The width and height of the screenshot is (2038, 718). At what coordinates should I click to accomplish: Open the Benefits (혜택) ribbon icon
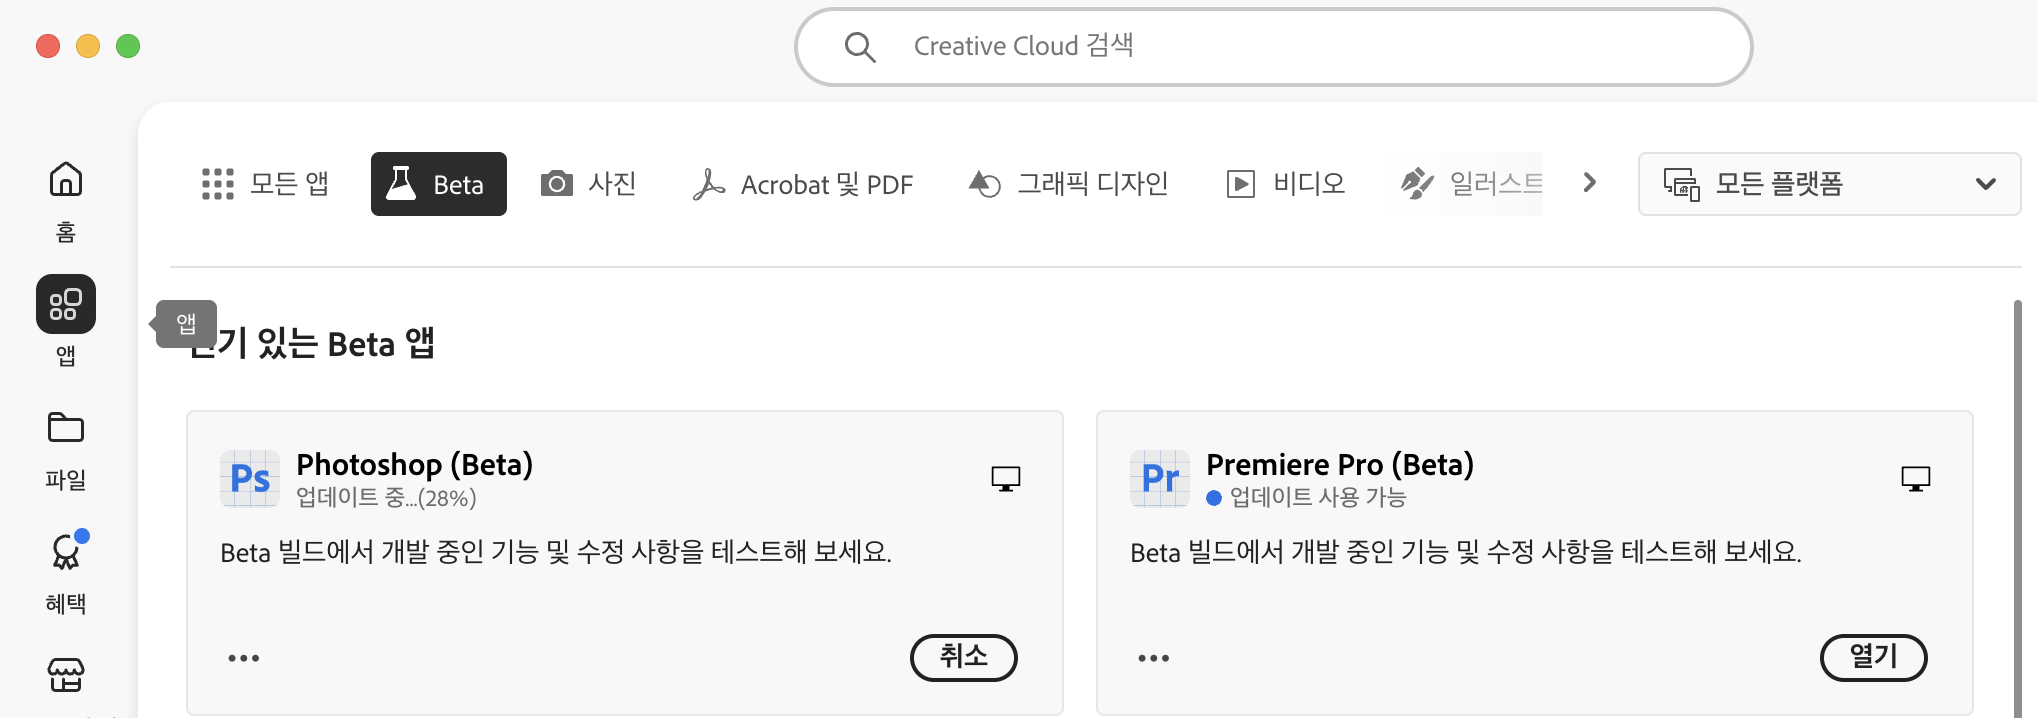coord(66,552)
